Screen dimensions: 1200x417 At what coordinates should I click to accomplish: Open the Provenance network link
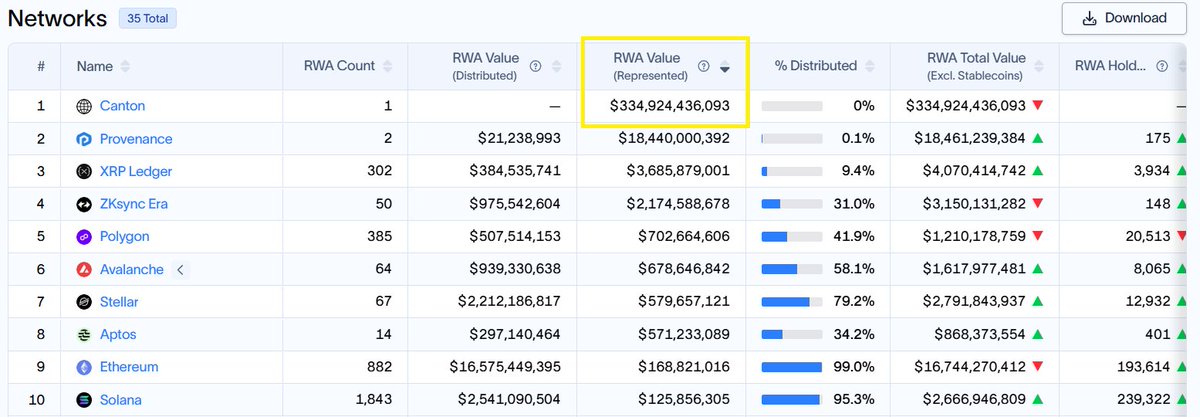point(136,139)
